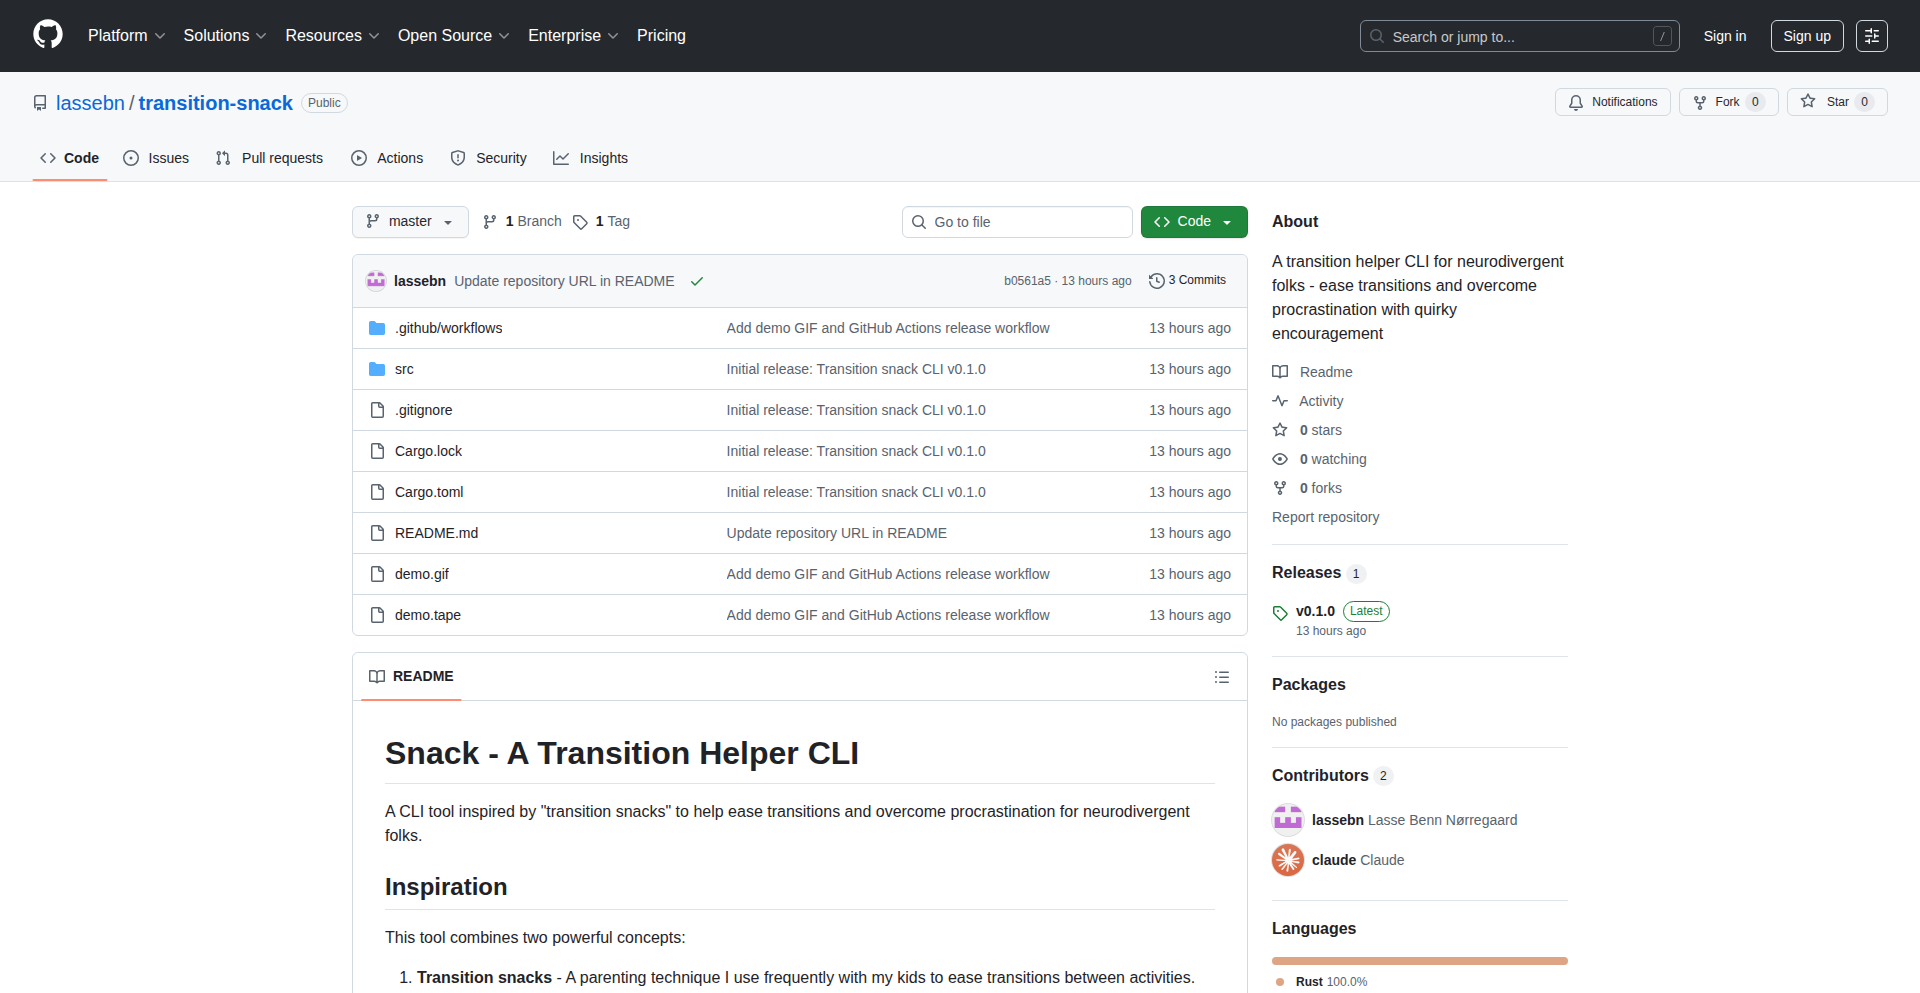
Task: Expand the Enterprise menu
Action: 573,36
